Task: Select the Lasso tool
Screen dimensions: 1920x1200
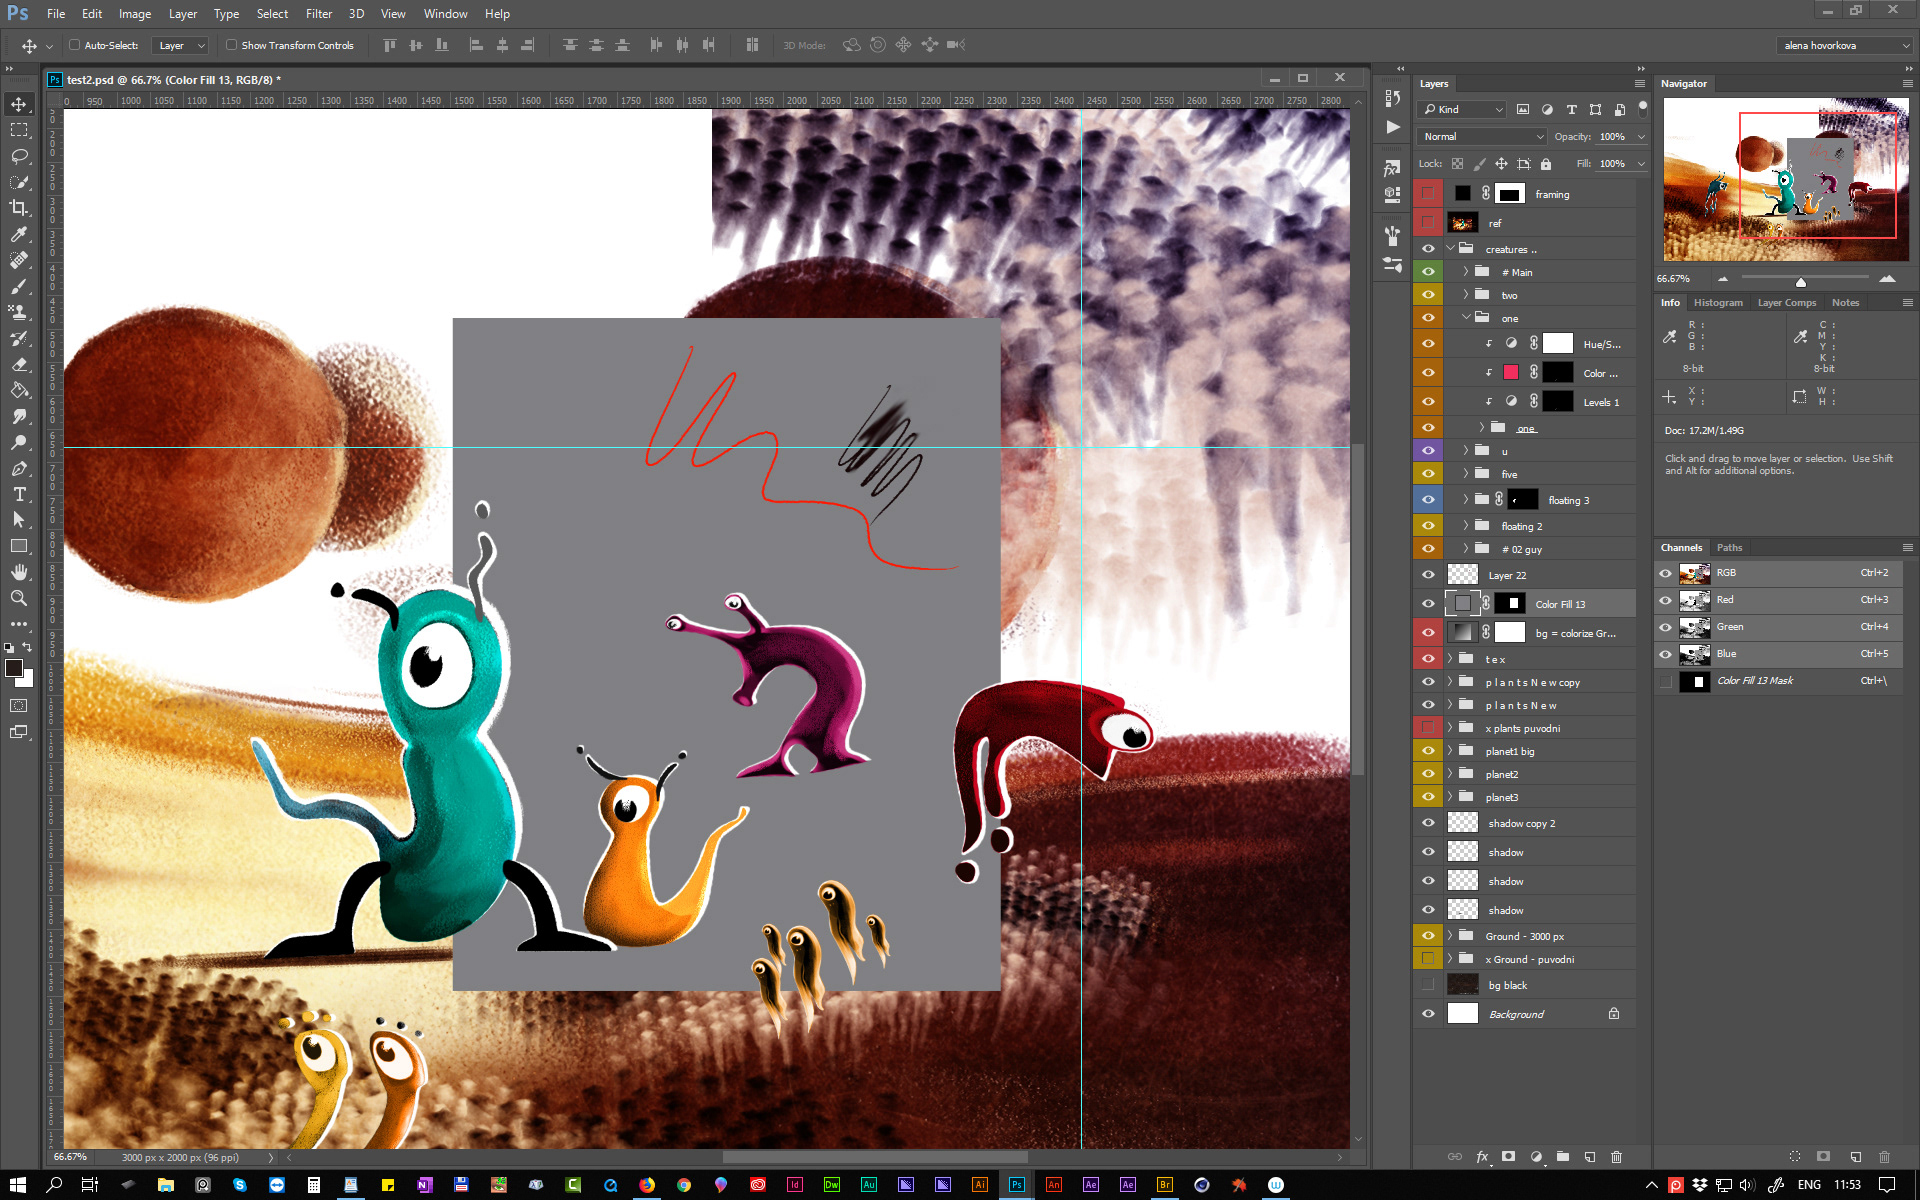Action: point(19,156)
